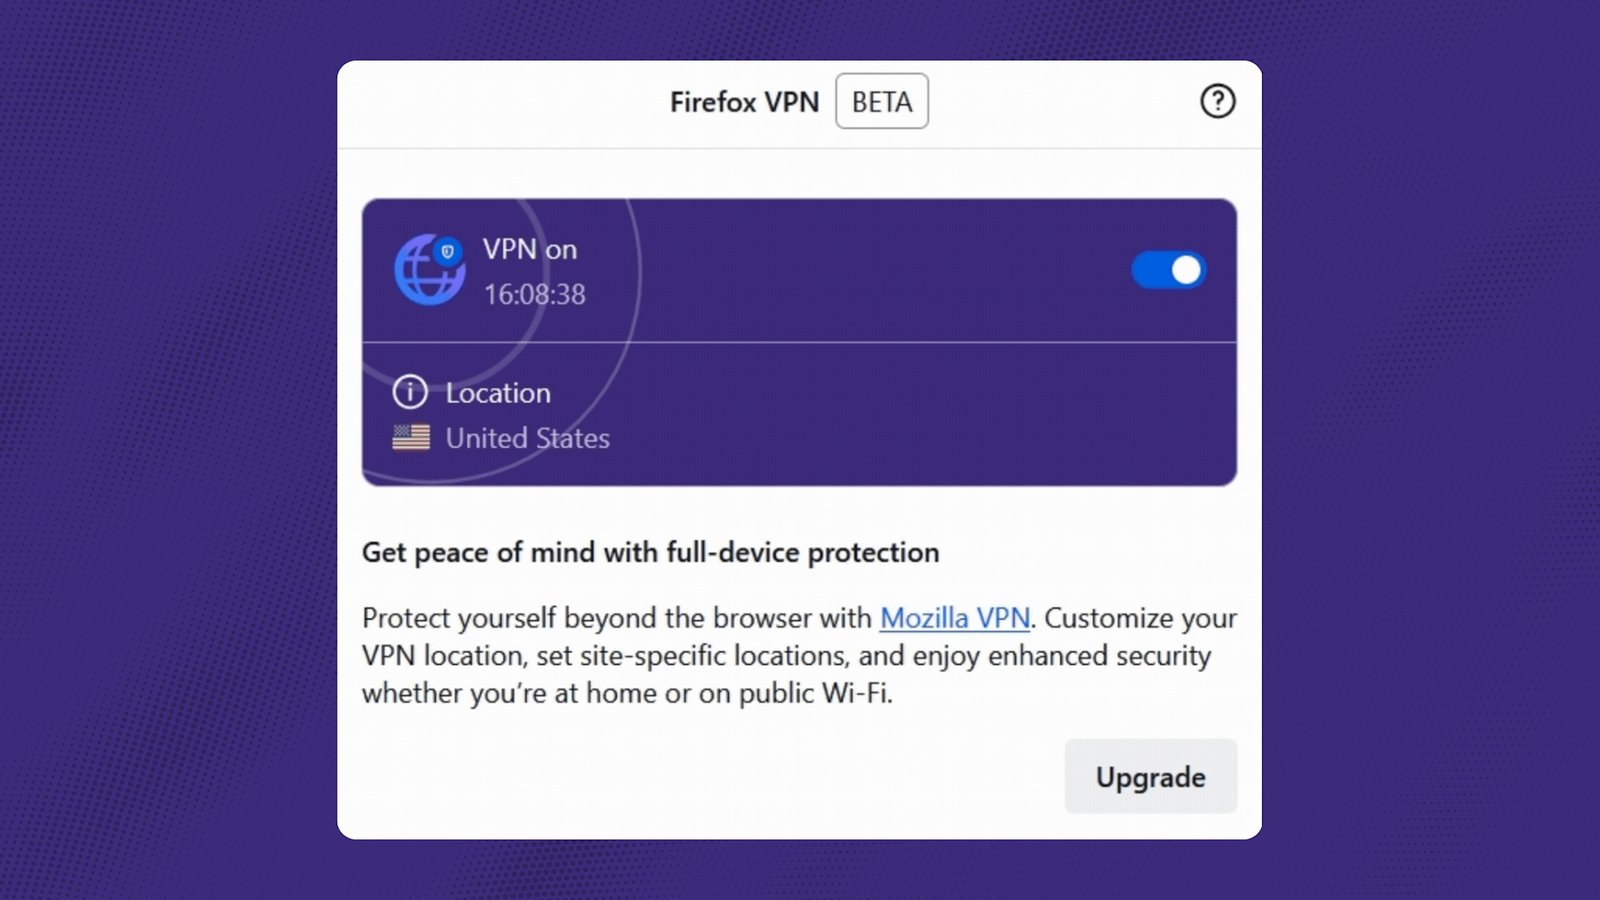Click the VPN on status label
The image size is (1600, 900).
(529, 249)
